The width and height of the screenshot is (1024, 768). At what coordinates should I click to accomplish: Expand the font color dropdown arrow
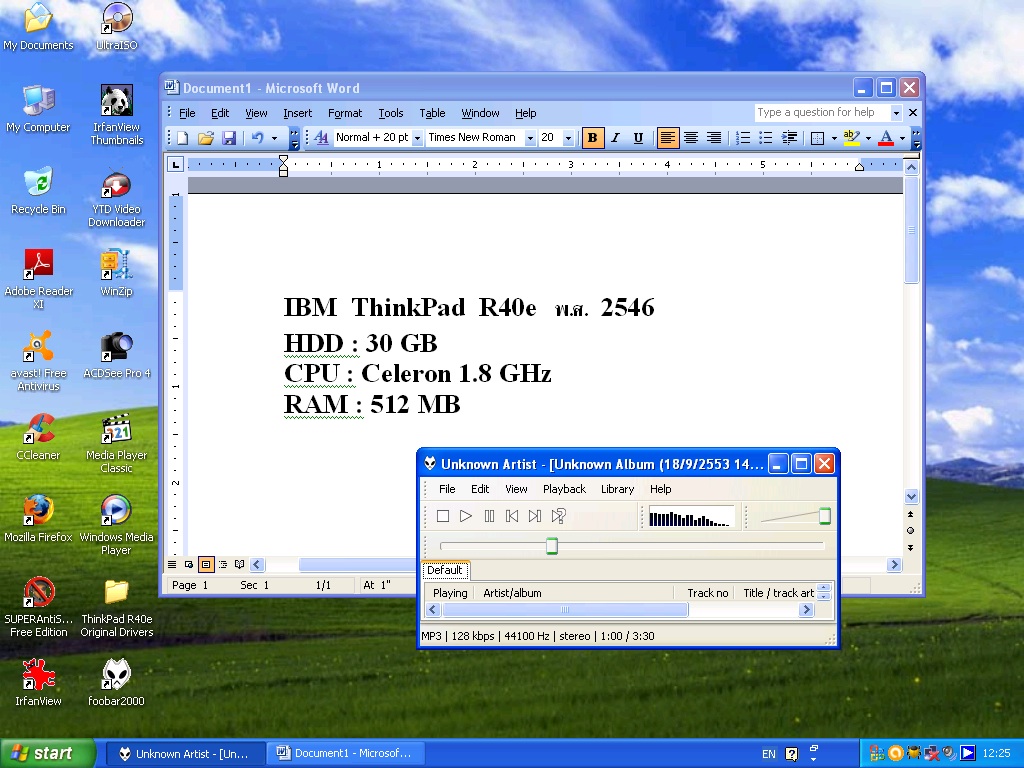(903, 138)
